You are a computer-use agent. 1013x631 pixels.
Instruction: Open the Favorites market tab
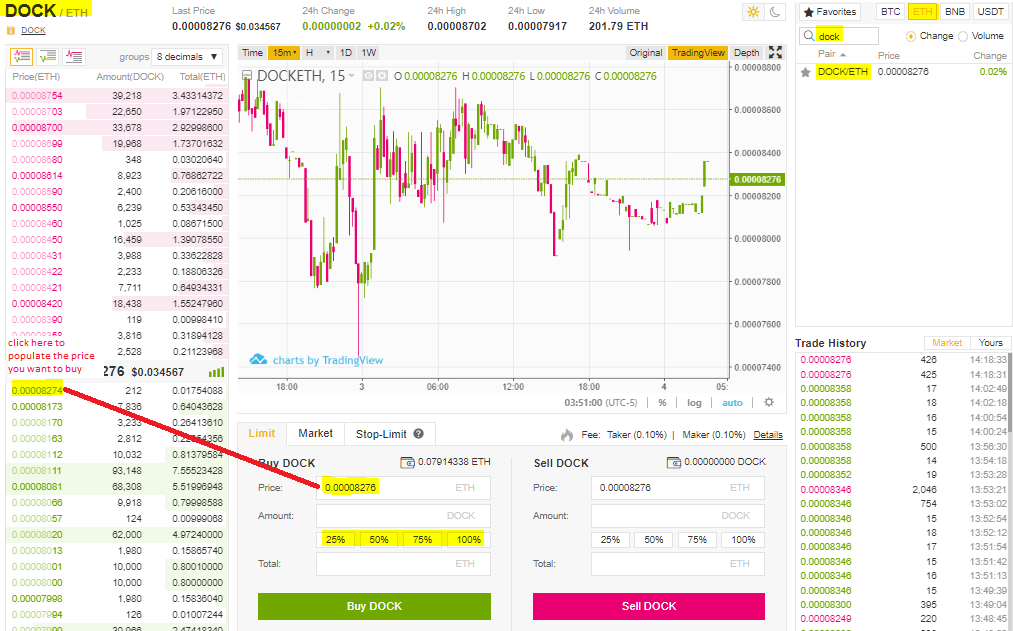pos(830,12)
